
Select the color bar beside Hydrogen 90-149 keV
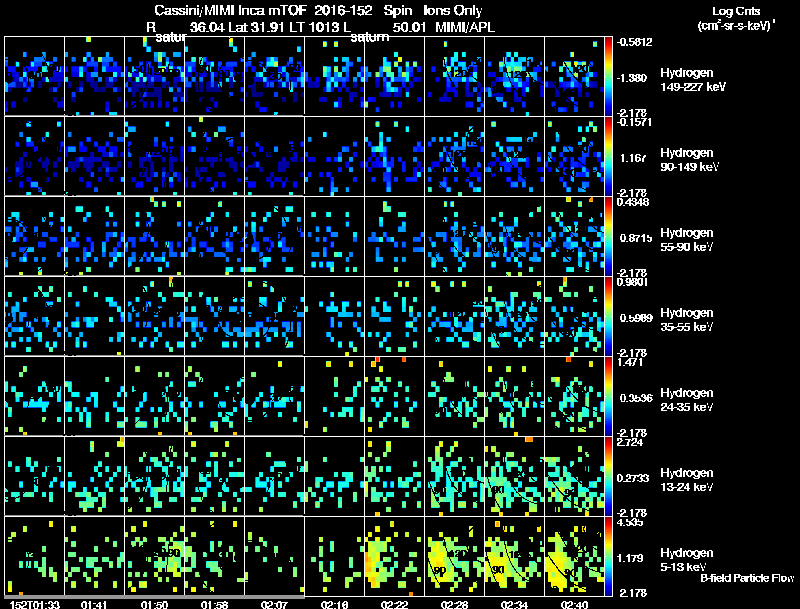[x=608, y=156]
